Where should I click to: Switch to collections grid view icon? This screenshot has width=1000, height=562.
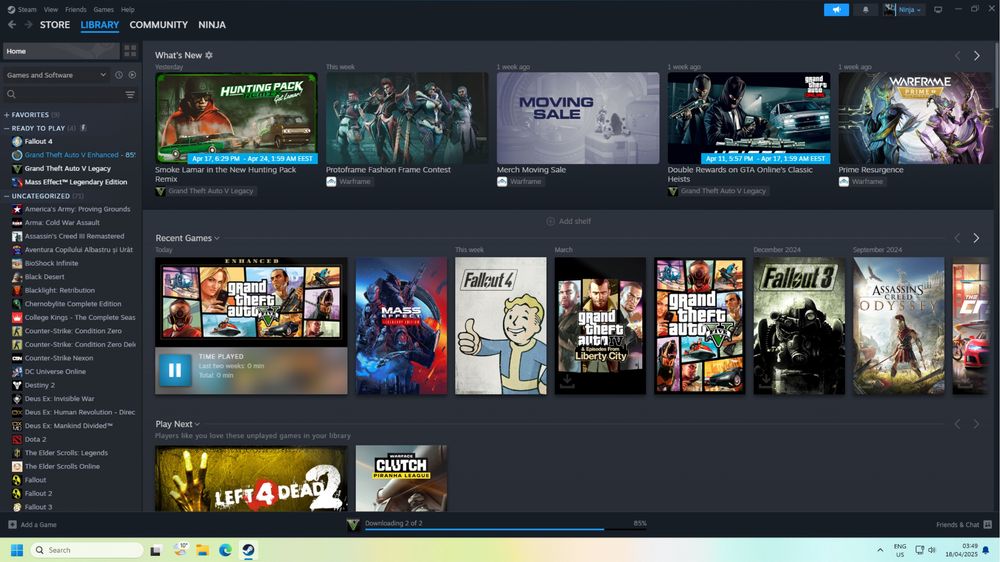130,51
